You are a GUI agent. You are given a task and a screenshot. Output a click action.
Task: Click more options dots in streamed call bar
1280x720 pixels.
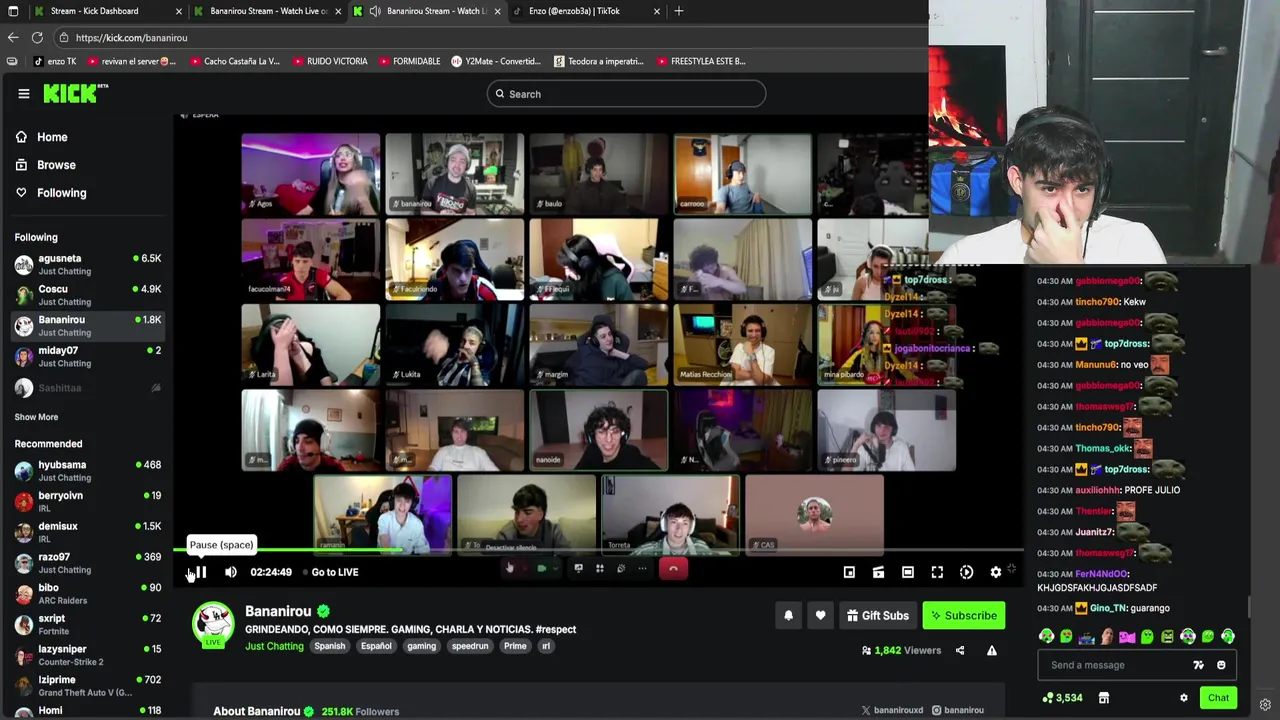pos(642,569)
